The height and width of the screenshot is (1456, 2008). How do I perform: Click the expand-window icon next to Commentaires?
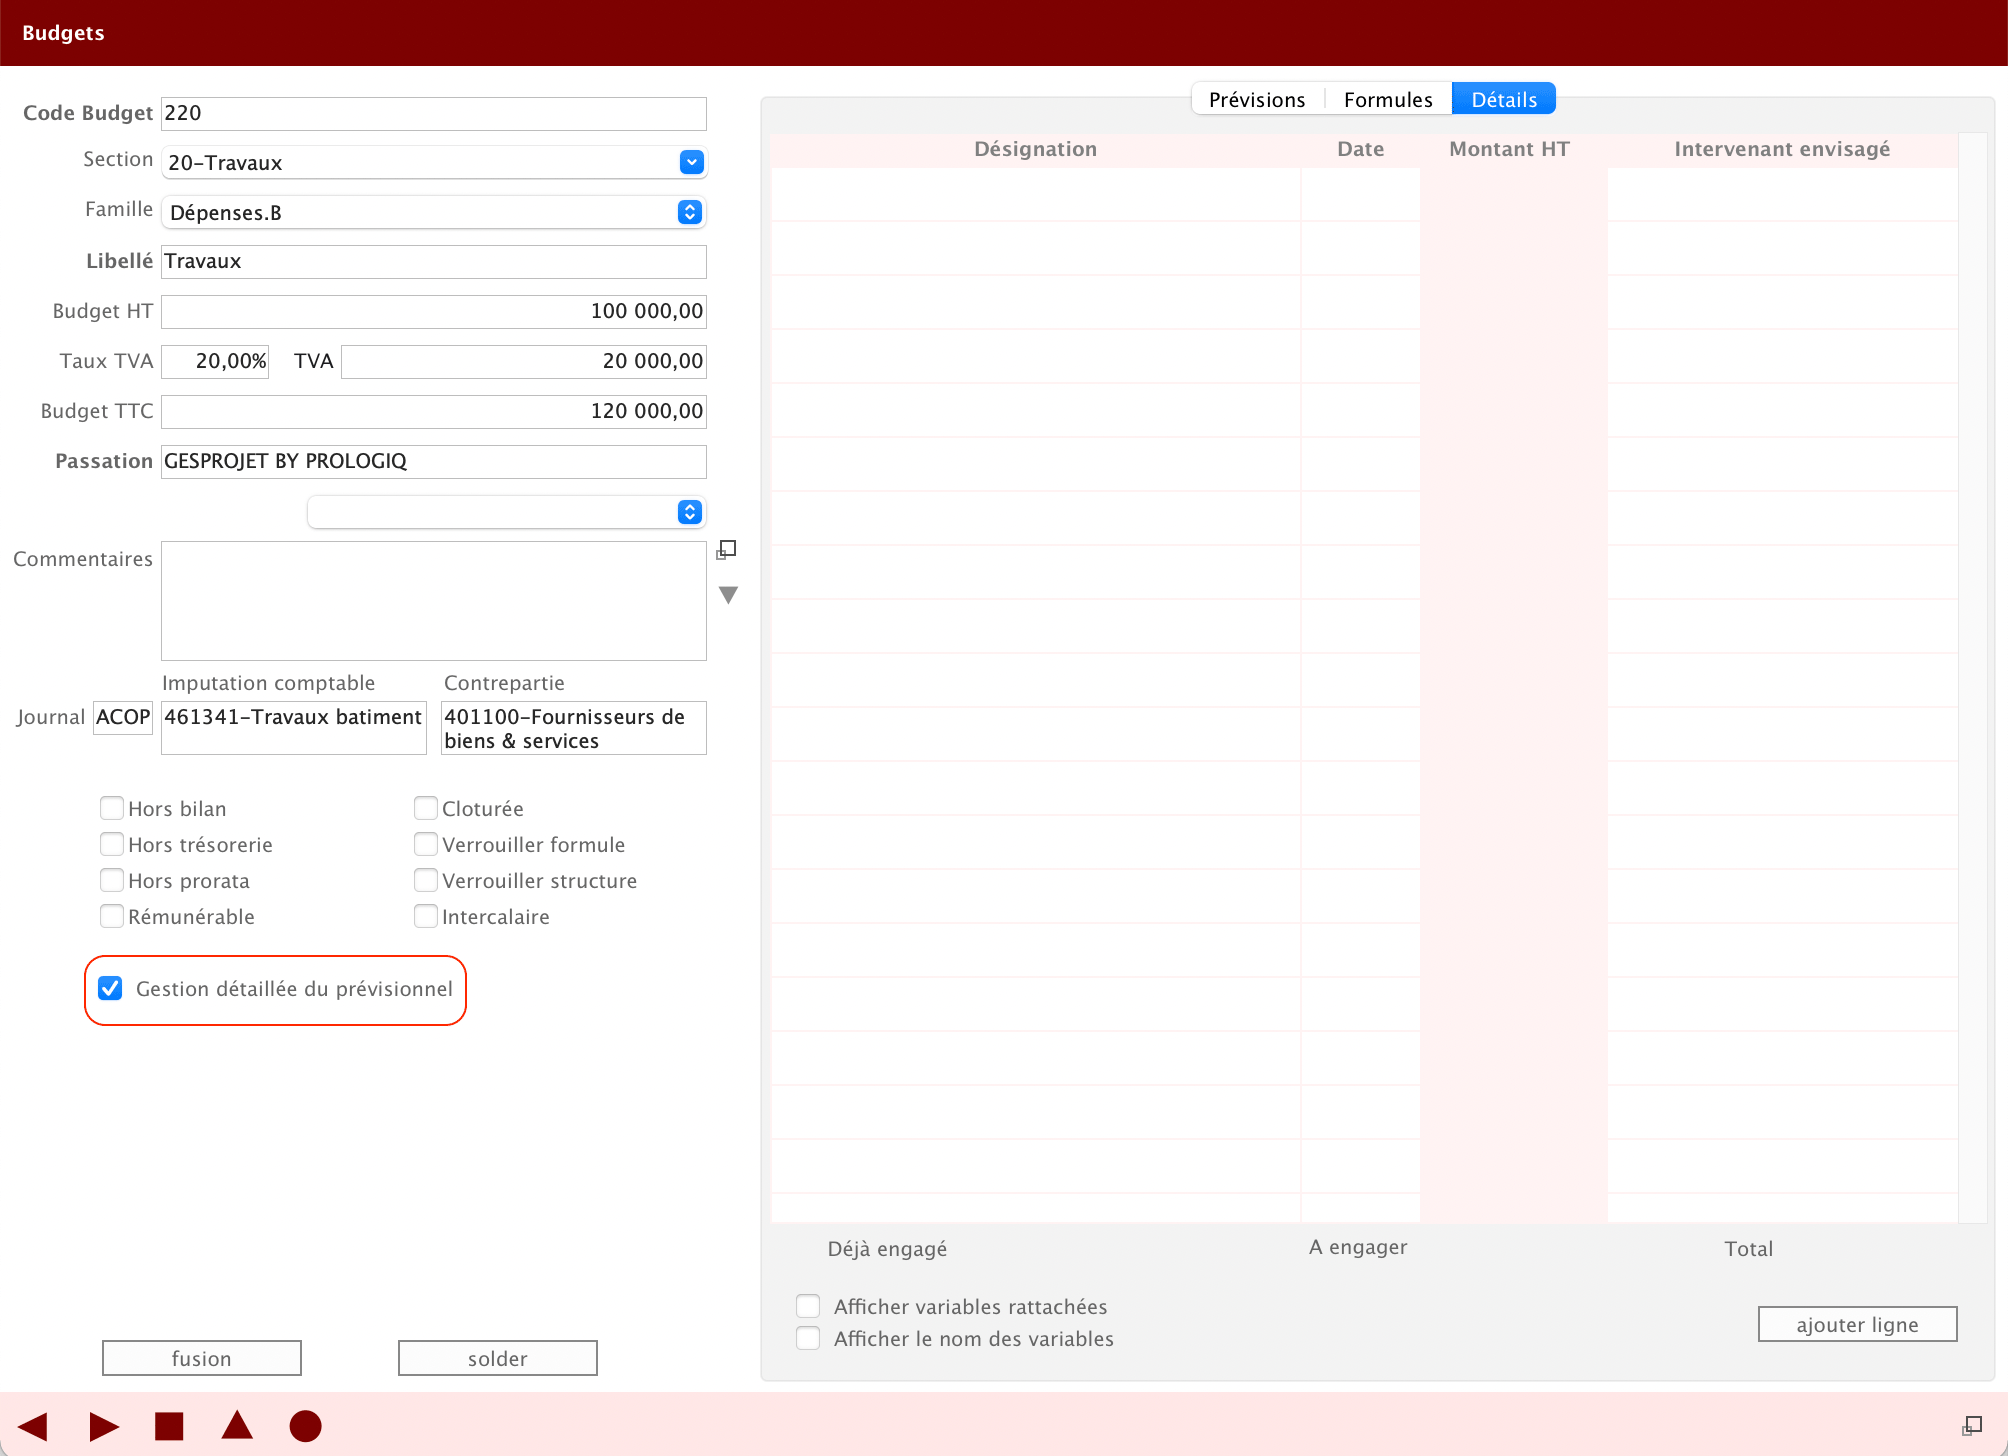(727, 550)
